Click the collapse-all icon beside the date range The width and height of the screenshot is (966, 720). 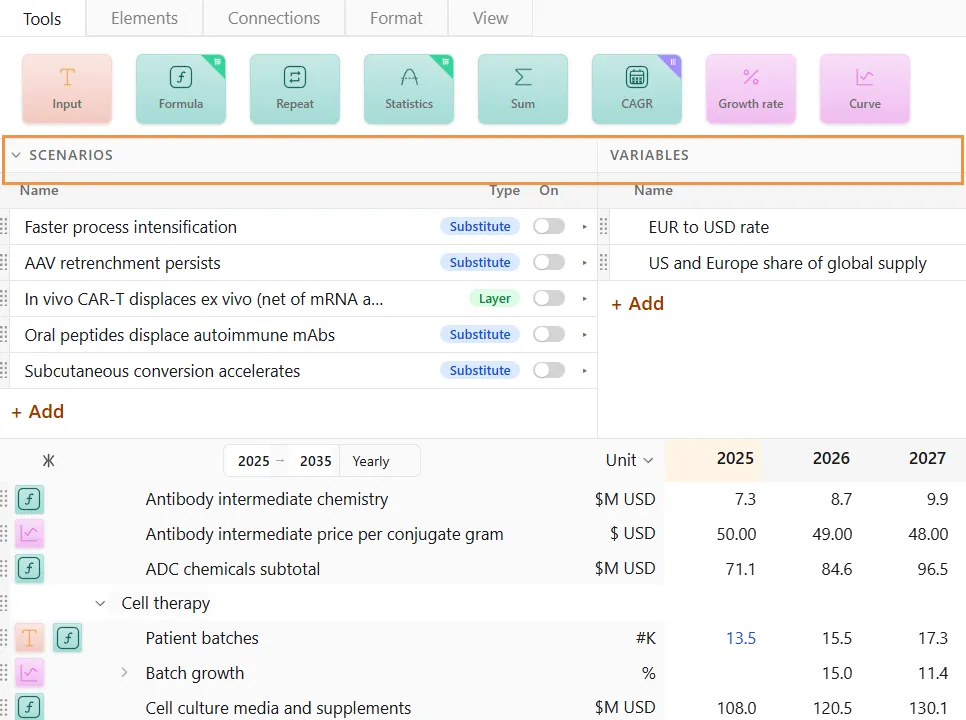[48, 461]
